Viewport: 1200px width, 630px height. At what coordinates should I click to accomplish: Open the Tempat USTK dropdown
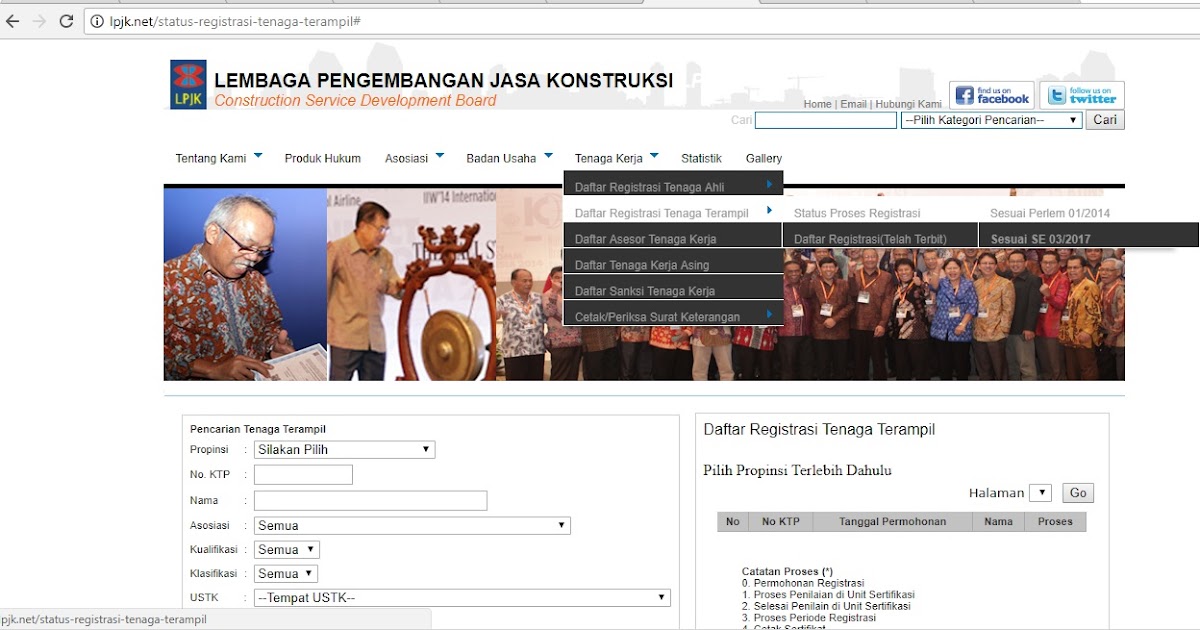point(462,598)
